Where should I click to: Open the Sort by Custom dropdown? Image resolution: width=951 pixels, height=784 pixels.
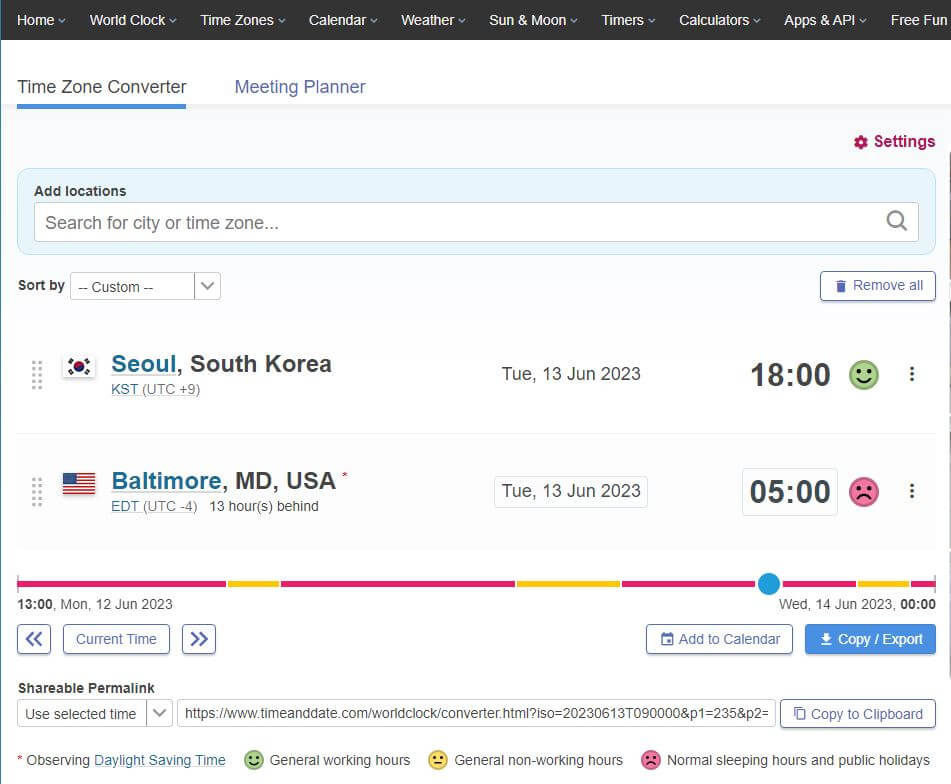point(207,286)
